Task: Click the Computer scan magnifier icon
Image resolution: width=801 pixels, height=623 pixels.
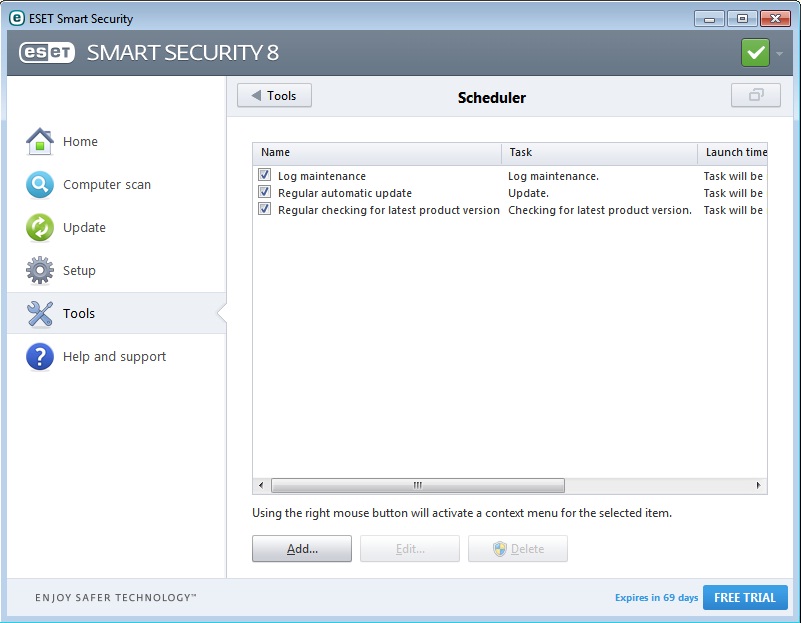Action: click(x=40, y=184)
